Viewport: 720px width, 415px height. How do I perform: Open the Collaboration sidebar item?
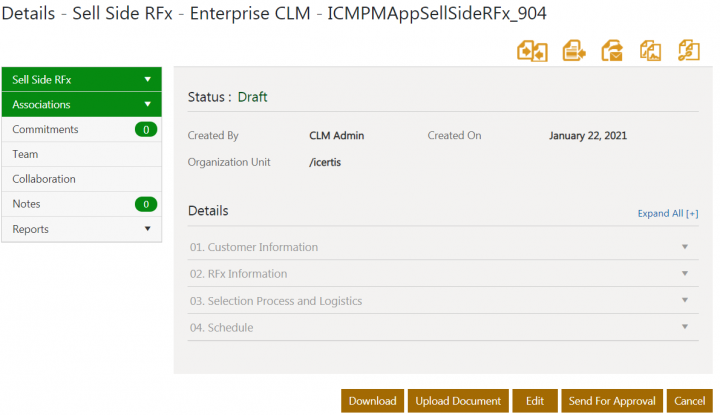point(44,179)
